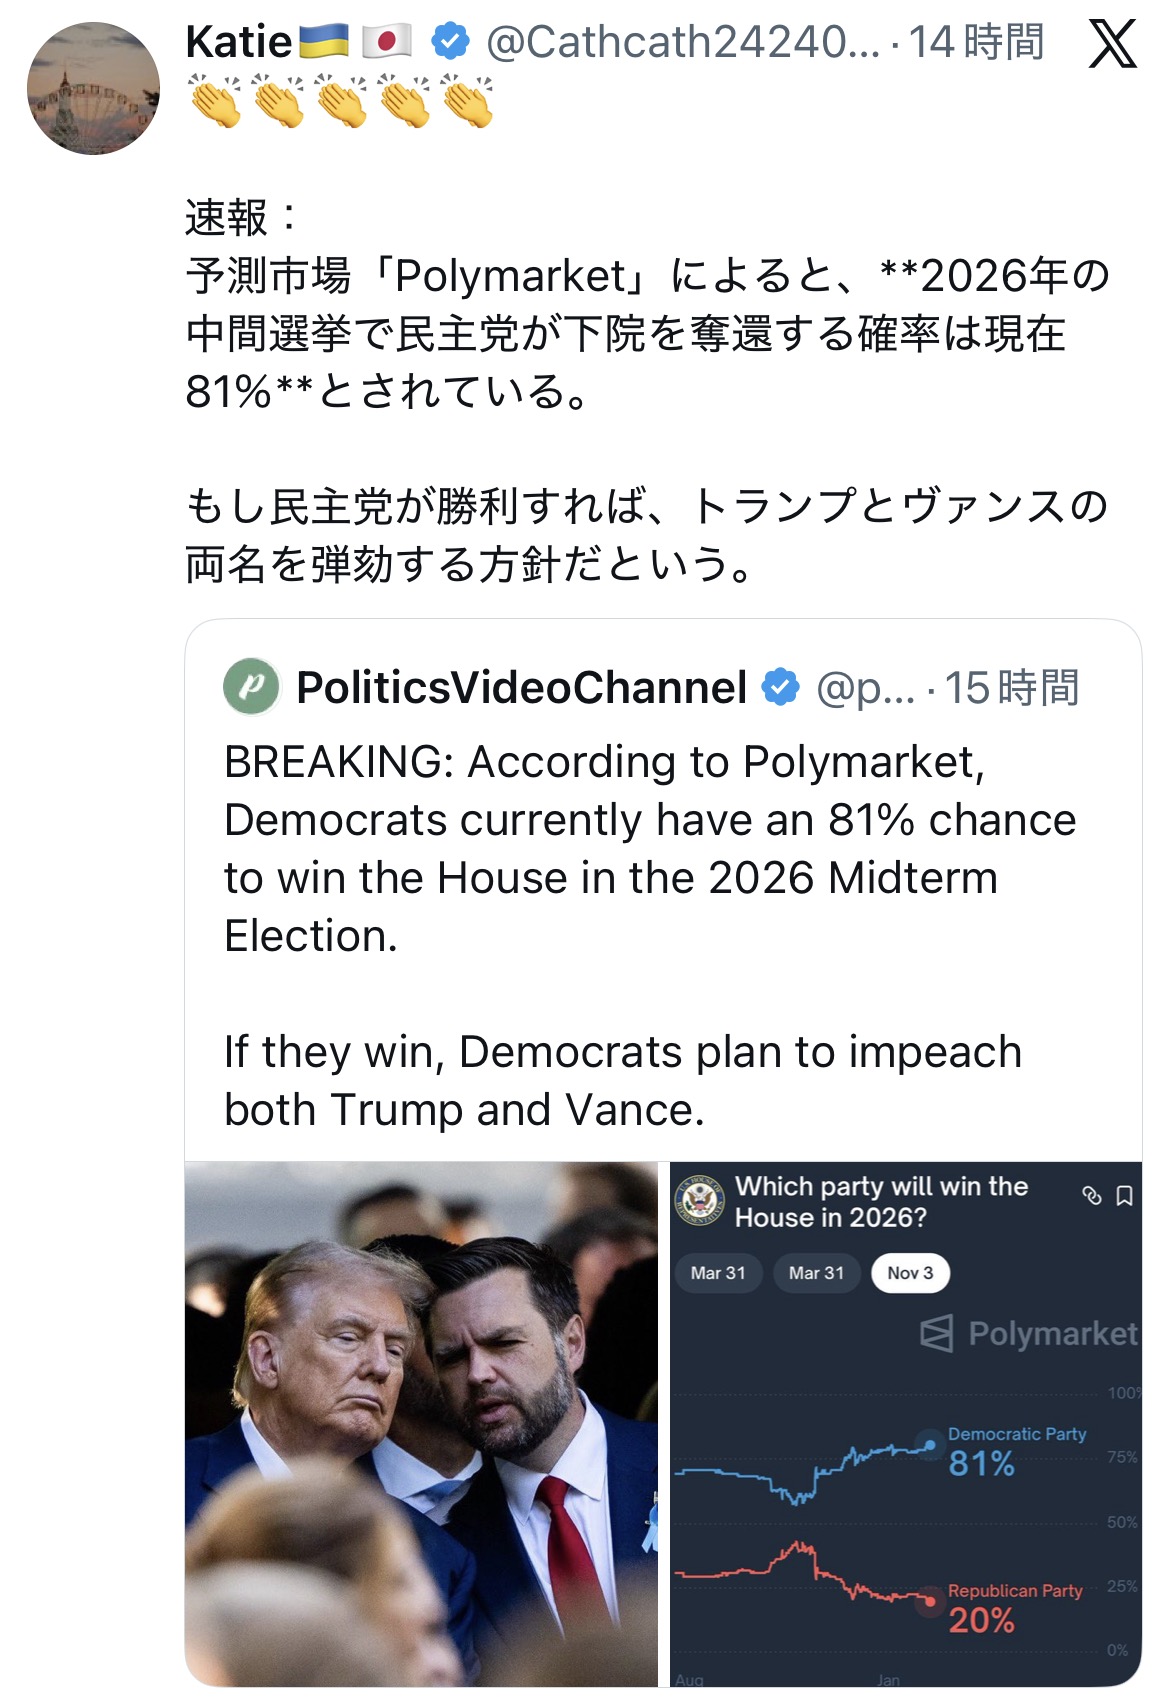
Task: Click the Republican Party 20% data point
Action: [930, 1601]
